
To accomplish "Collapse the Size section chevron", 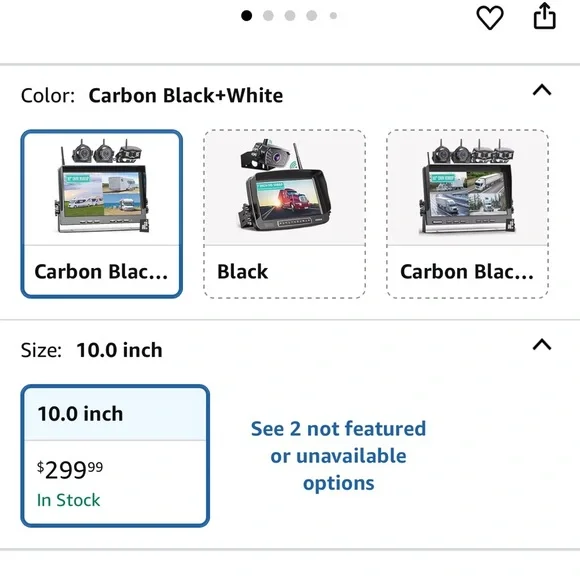I will coord(542,344).
